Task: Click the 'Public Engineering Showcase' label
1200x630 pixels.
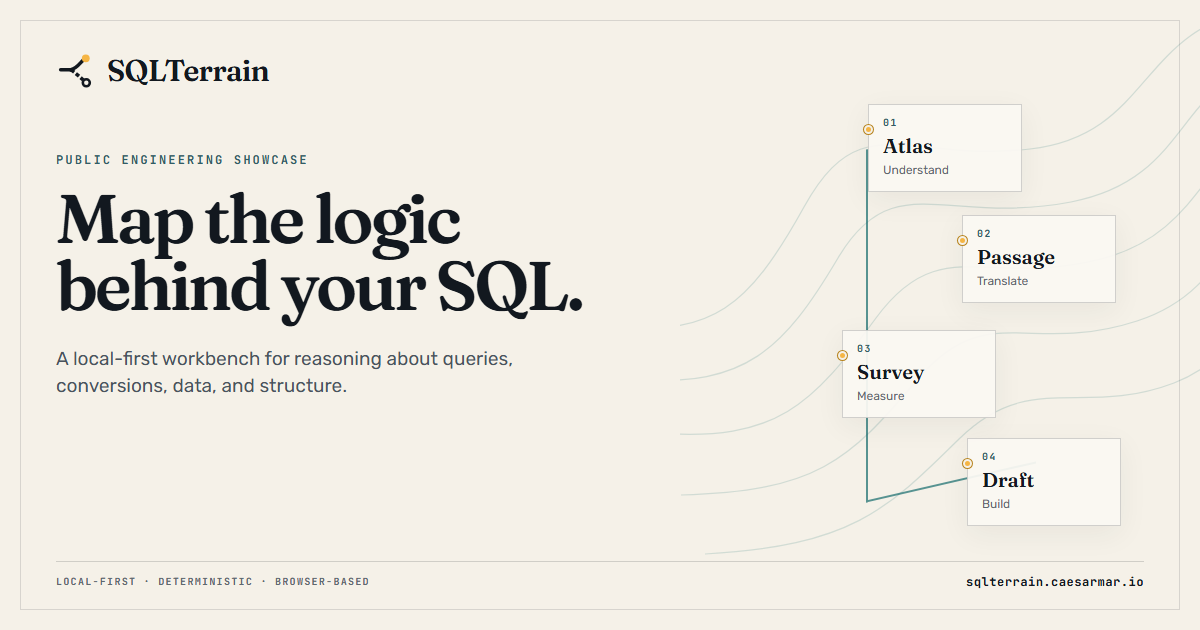Action: point(182,160)
